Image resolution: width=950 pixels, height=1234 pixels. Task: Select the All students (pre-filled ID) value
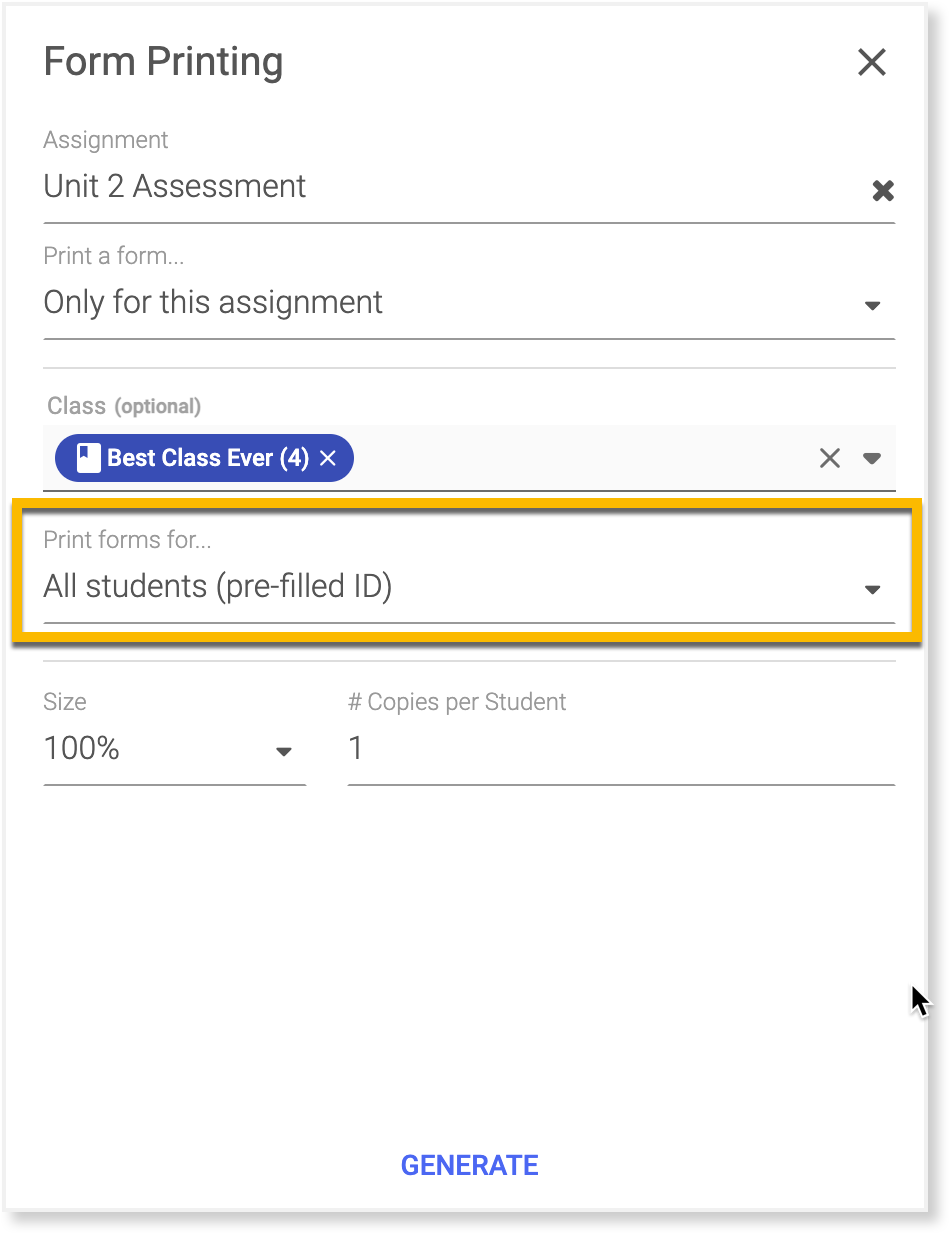[x=218, y=586]
